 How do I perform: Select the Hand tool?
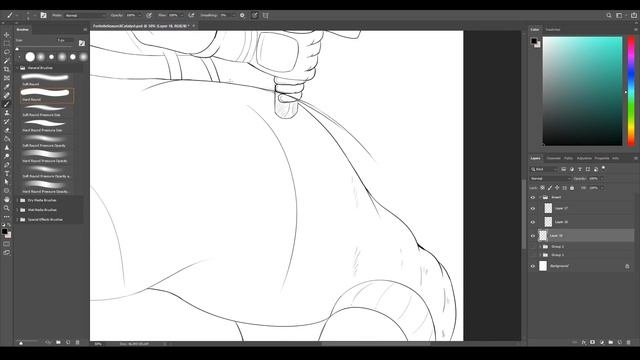click(7, 199)
